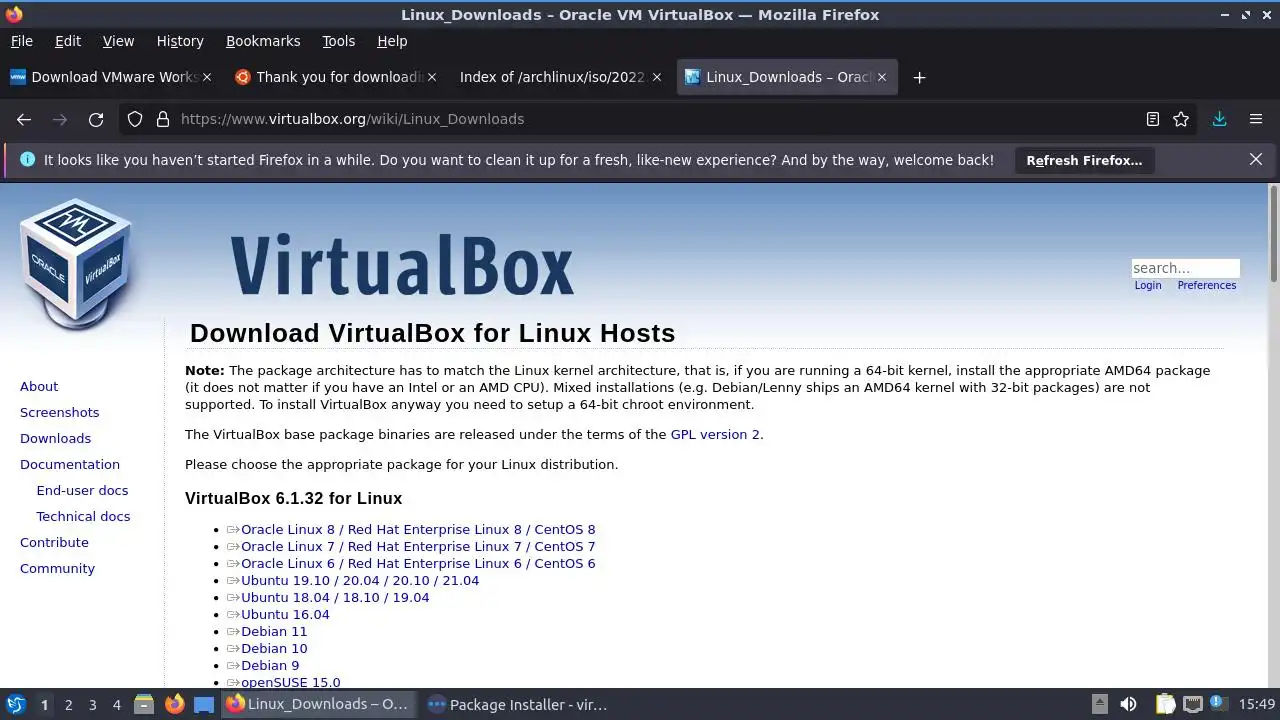Open the Screenshots sidebar link

pyautogui.click(x=59, y=412)
